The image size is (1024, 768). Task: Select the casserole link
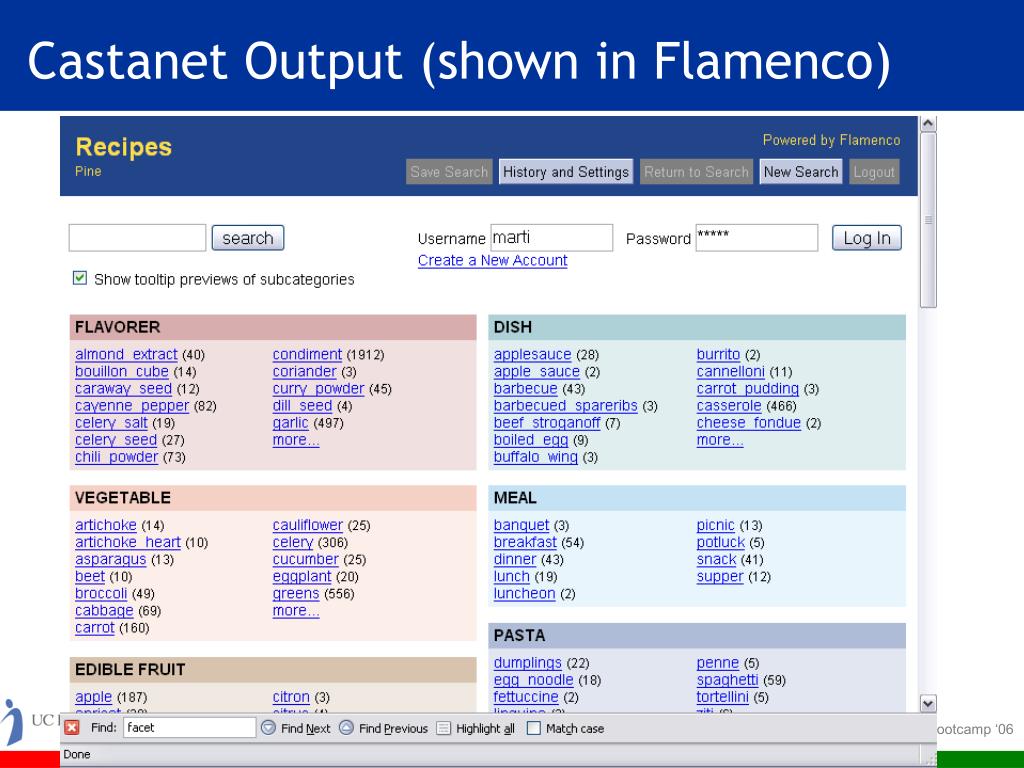tap(729, 406)
